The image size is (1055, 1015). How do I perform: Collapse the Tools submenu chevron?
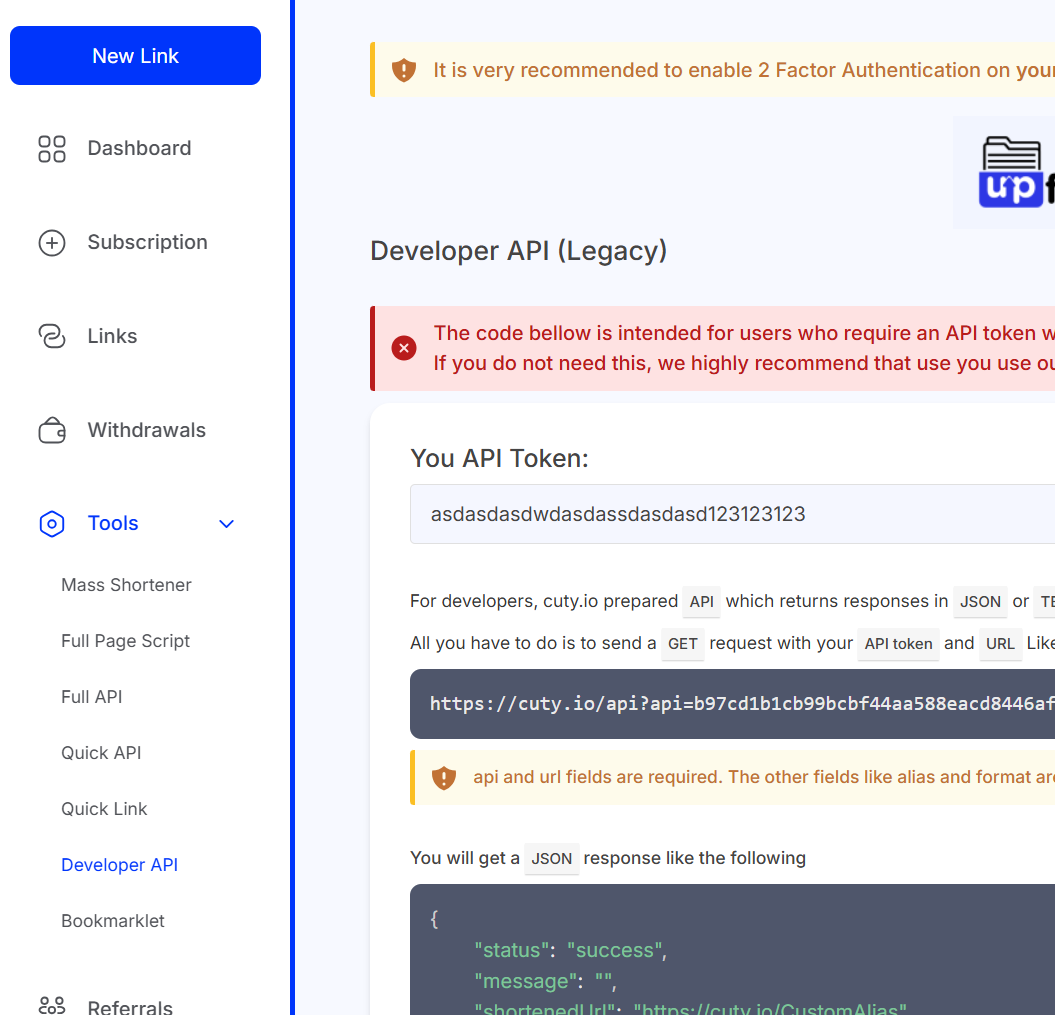coord(227,524)
